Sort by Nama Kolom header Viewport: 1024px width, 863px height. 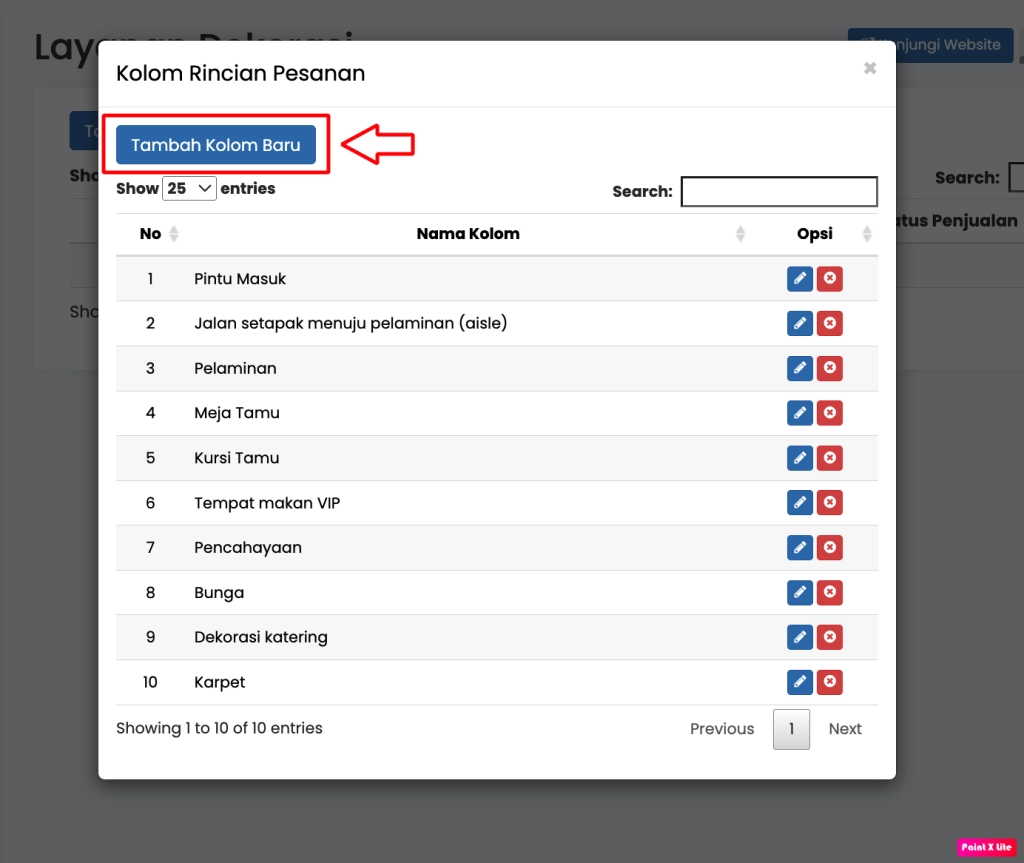point(468,234)
